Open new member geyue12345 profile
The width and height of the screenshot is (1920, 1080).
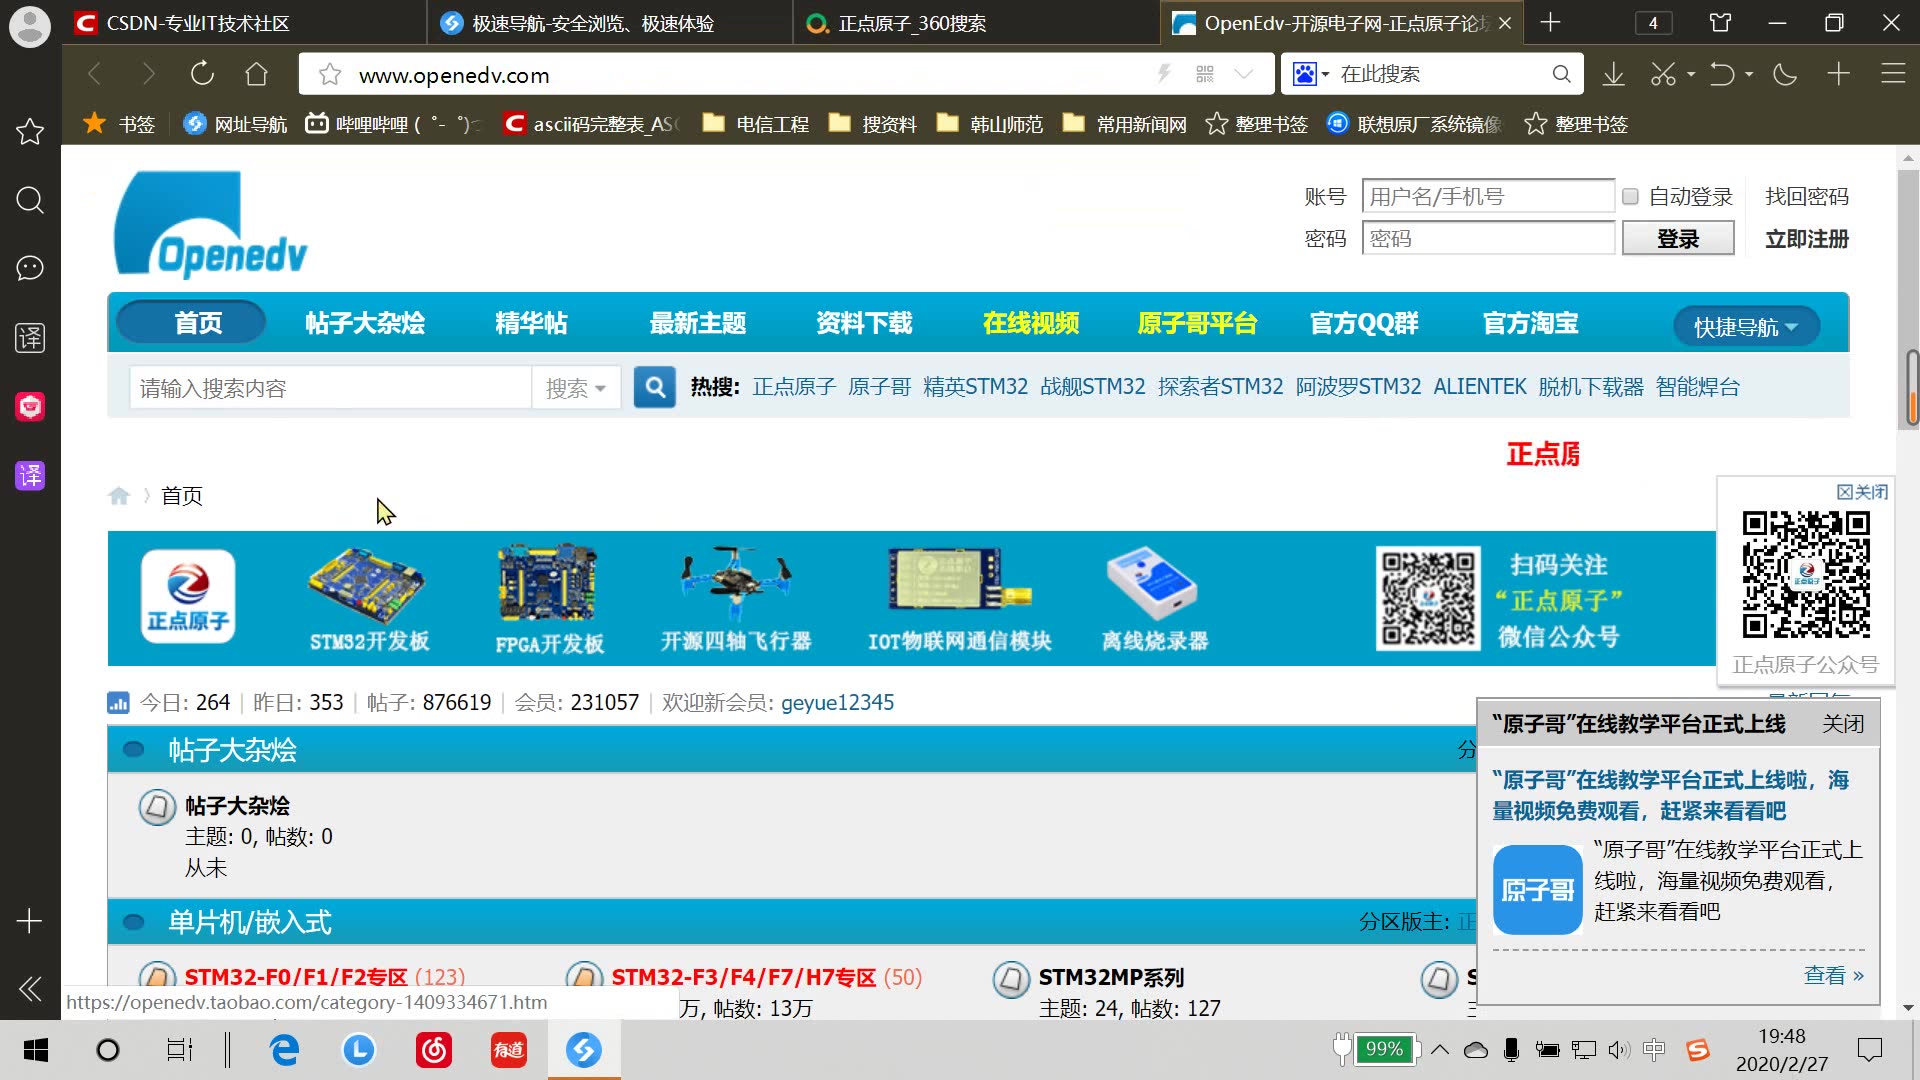click(x=837, y=702)
